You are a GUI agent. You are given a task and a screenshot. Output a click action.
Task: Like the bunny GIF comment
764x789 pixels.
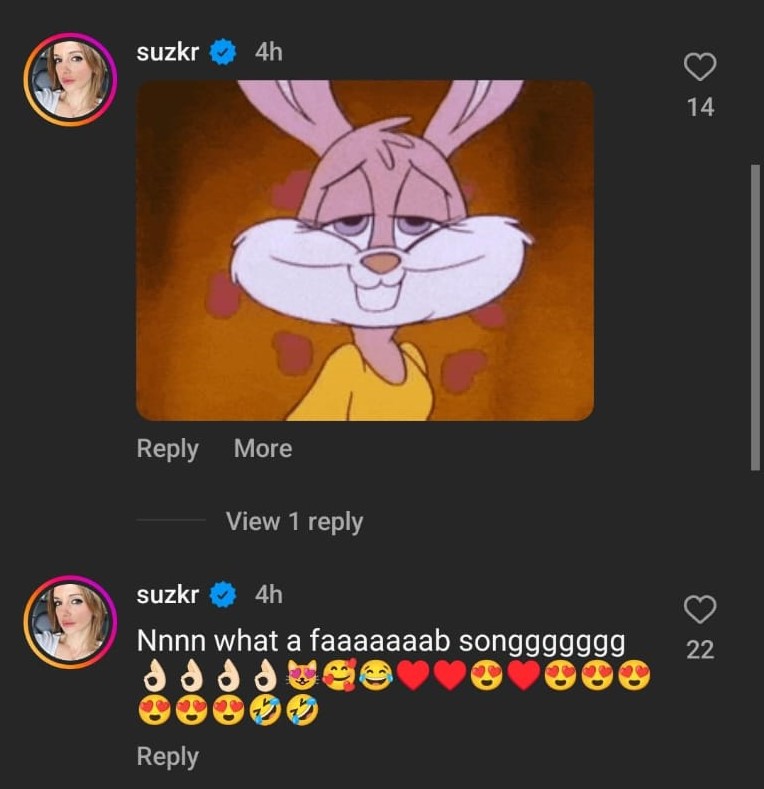(x=700, y=67)
